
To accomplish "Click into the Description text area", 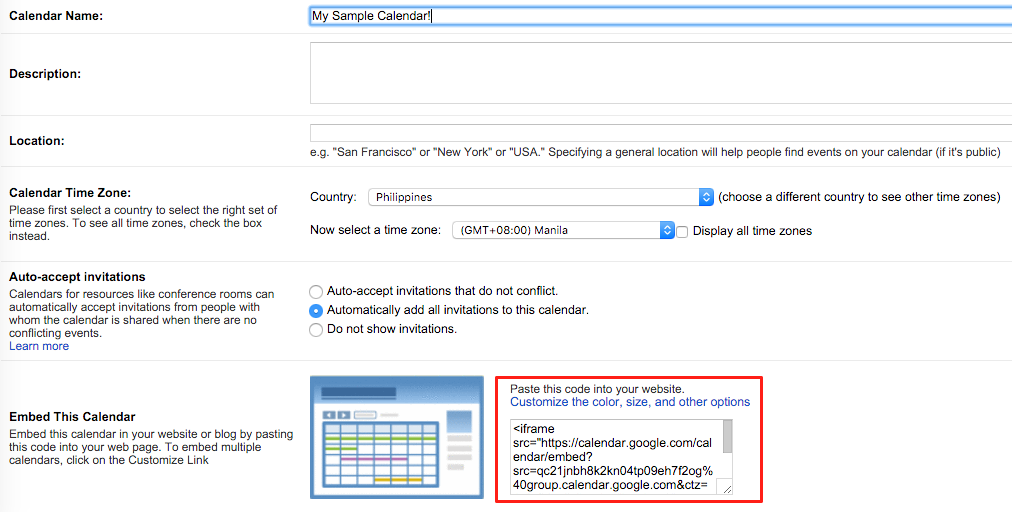I will pos(661,73).
